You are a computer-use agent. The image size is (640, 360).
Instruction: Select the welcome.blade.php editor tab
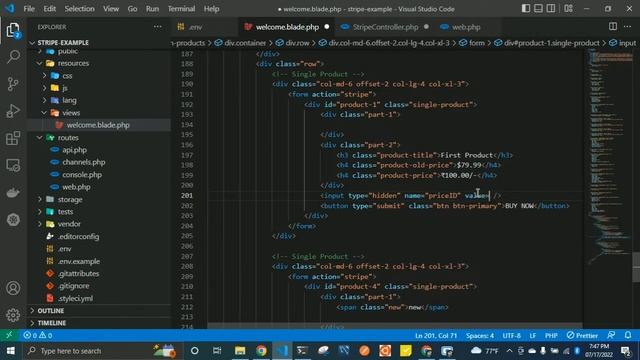pos(287,27)
